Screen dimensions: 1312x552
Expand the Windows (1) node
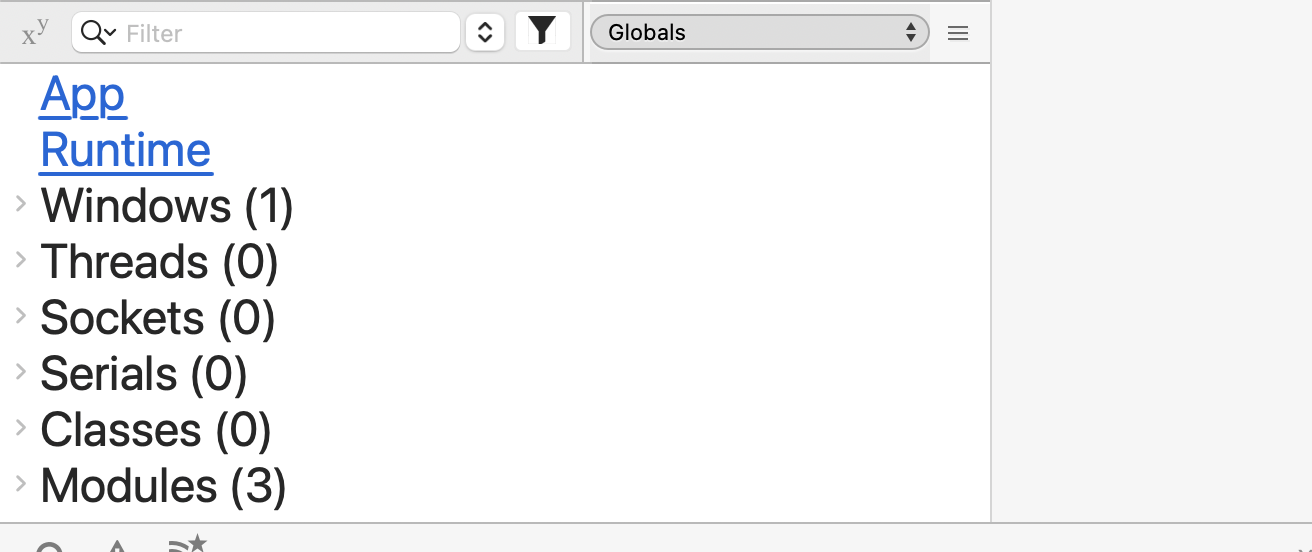[20, 204]
